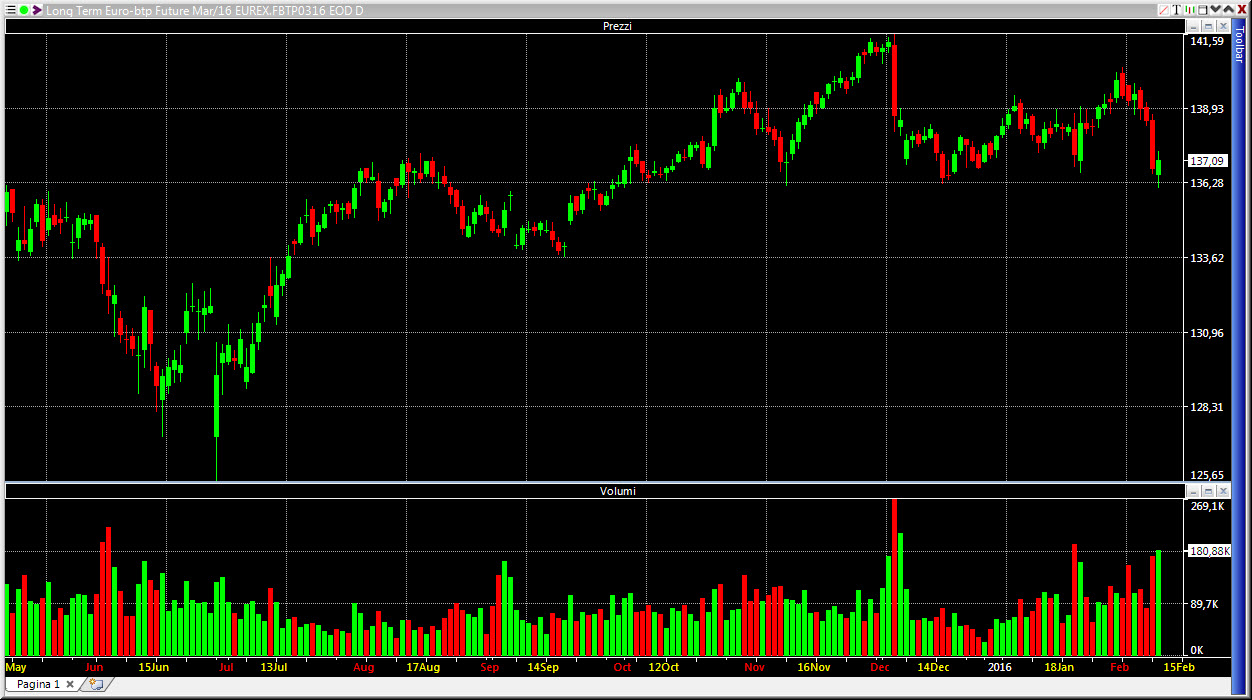Click the red Nov month label
Image resolution: width=1252 pixels, height=700 pixels.
[755, 667]
